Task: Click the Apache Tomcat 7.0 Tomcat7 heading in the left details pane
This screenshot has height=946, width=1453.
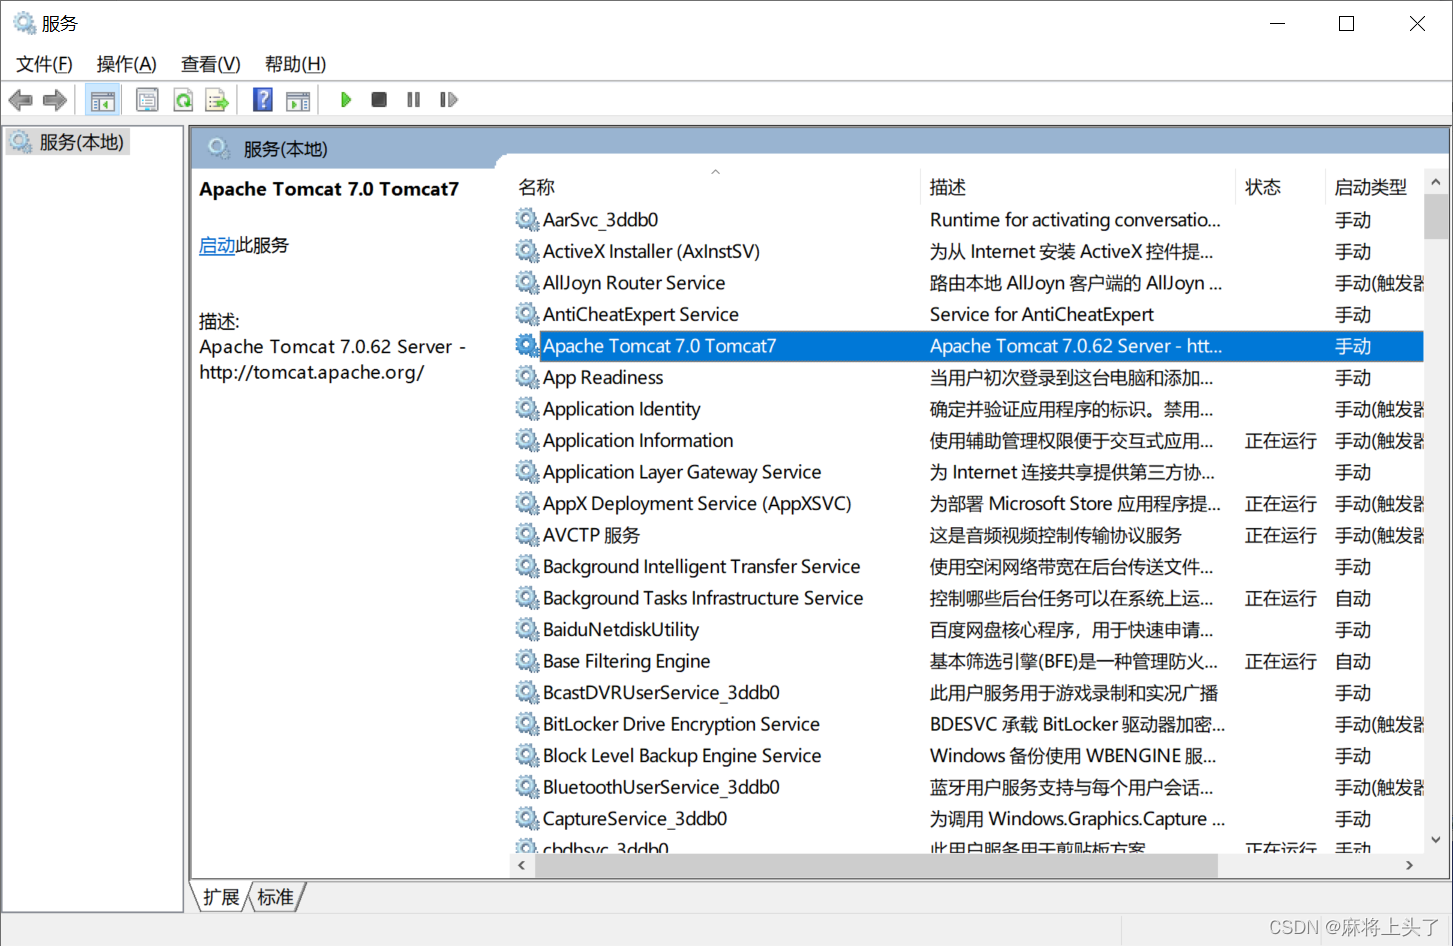Action: (x=329, y=189)
